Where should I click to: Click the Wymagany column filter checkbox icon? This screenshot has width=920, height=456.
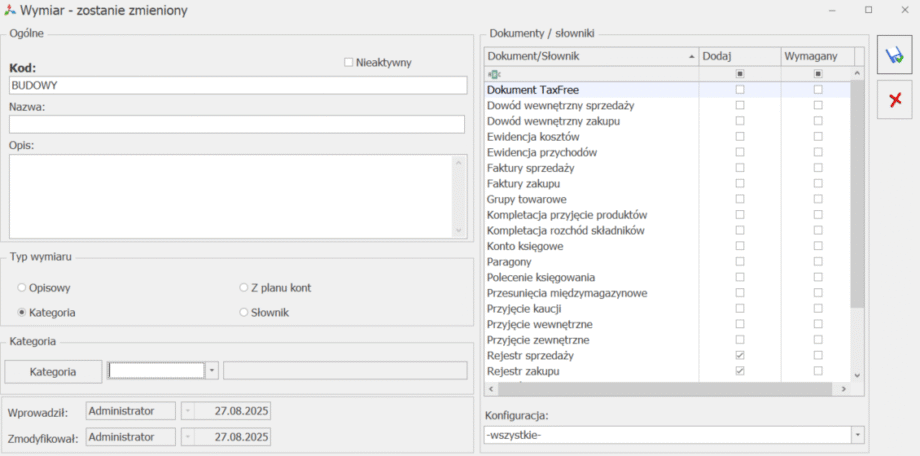coord(817,74)
